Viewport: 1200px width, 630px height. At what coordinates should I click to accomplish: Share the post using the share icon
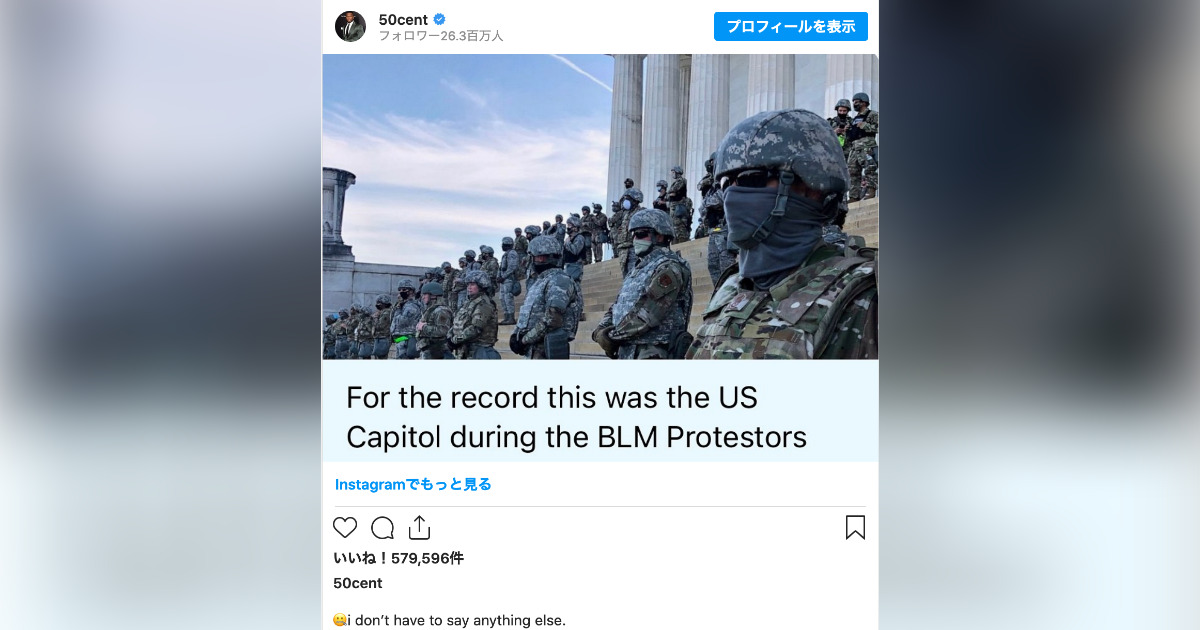[419, 528]
